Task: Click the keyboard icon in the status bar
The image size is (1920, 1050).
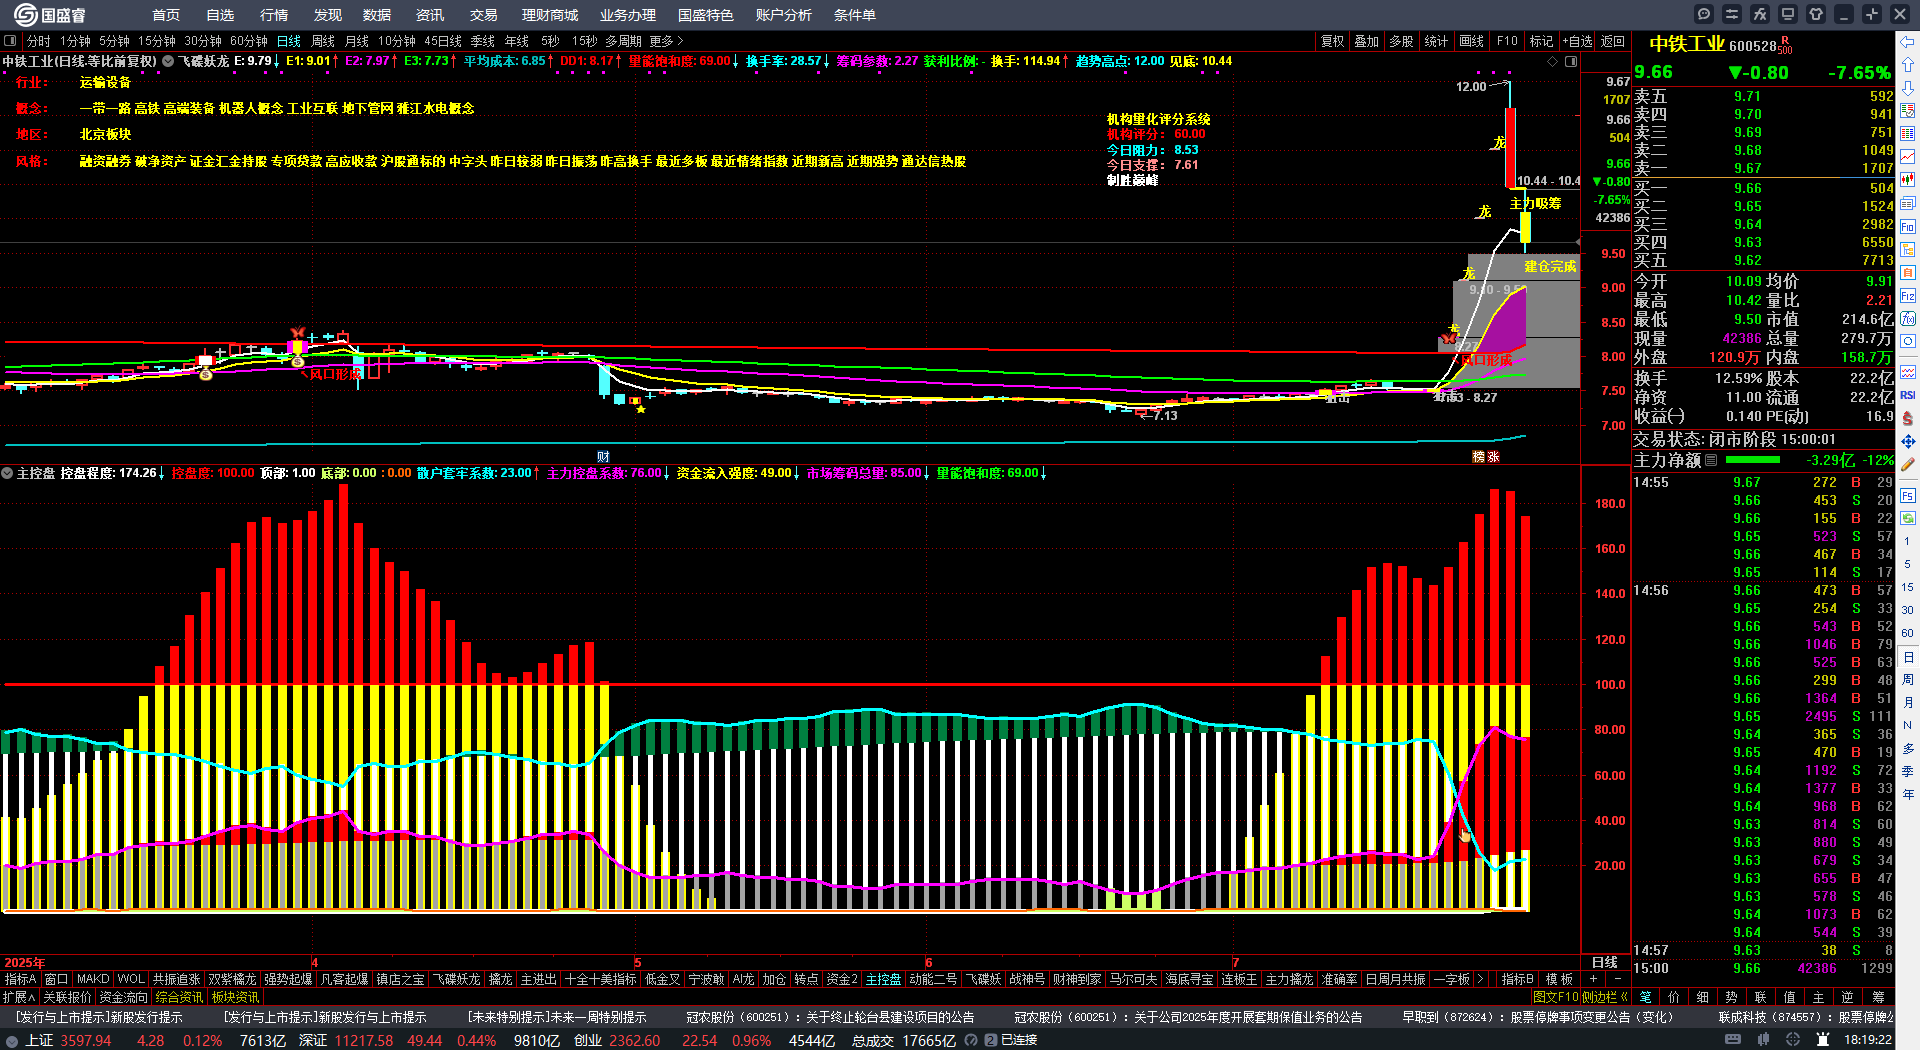Action: 1733,1040
